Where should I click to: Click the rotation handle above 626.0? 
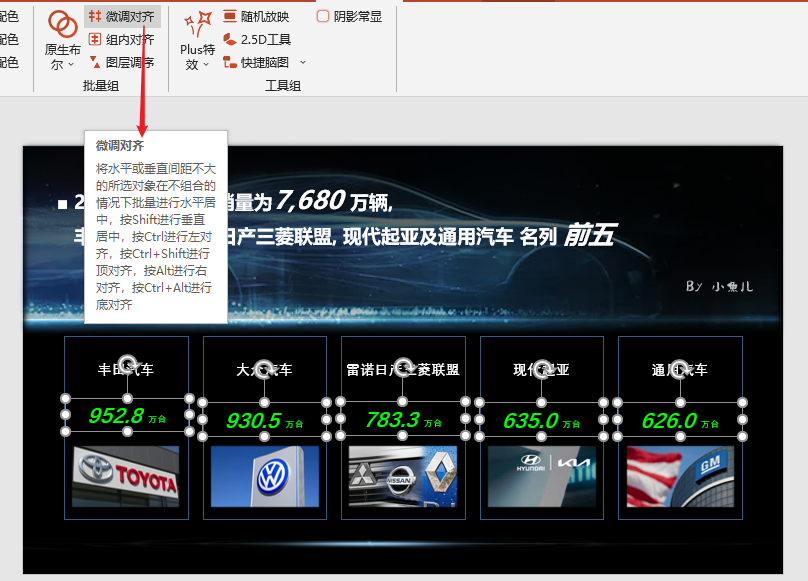click(x=680, y=369)
